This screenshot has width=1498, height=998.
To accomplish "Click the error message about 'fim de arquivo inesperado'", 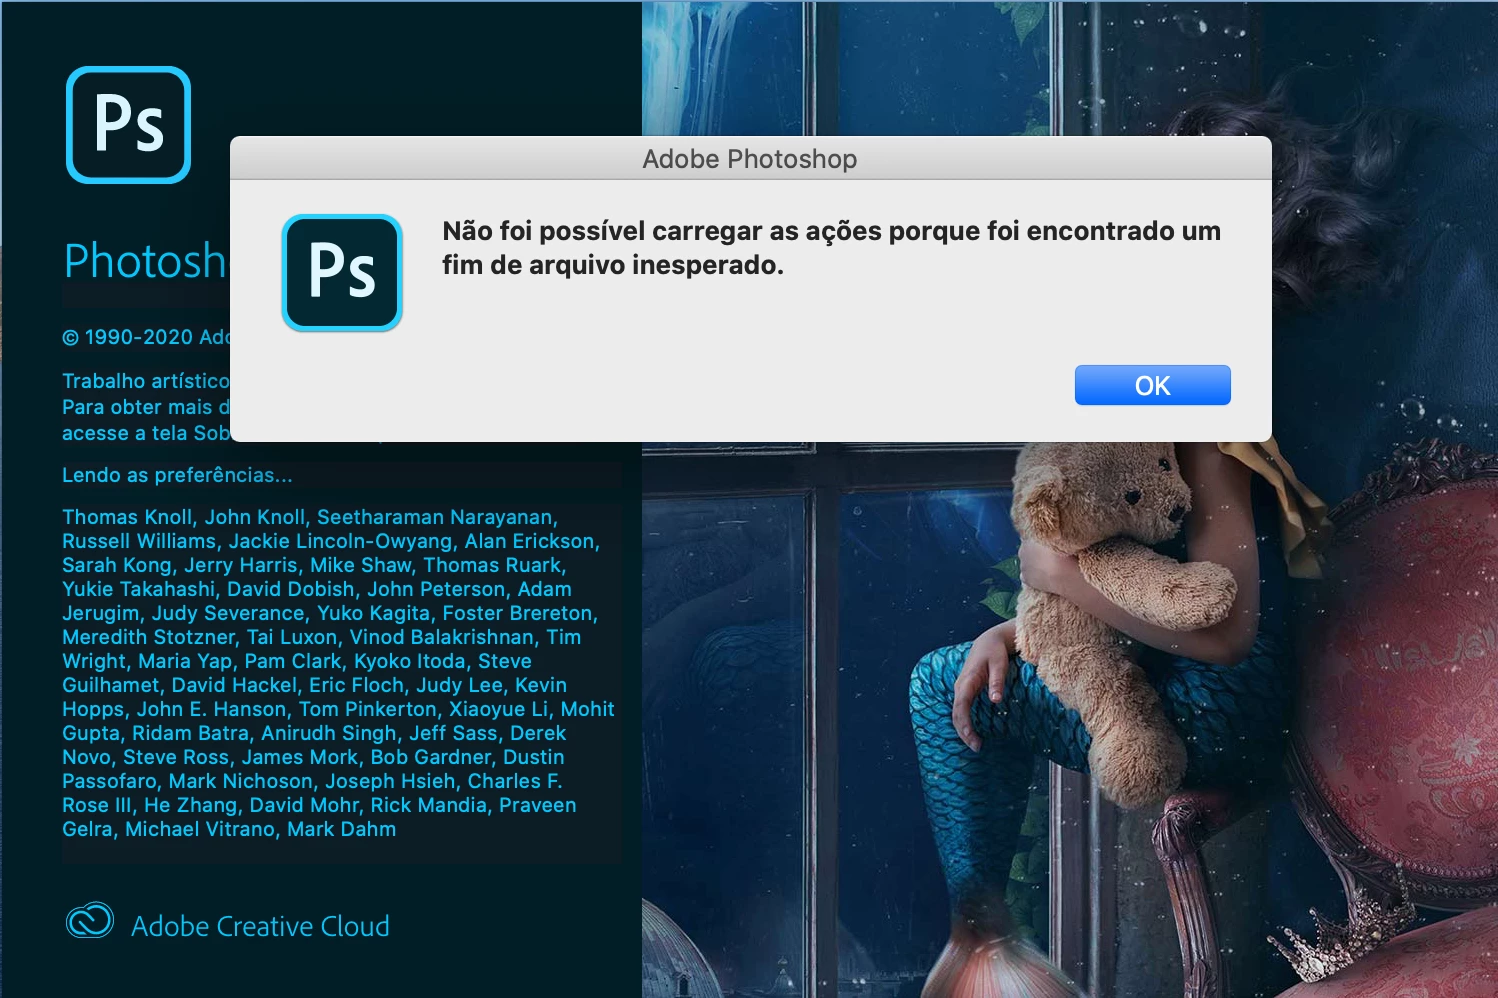I will pos(831,248).
